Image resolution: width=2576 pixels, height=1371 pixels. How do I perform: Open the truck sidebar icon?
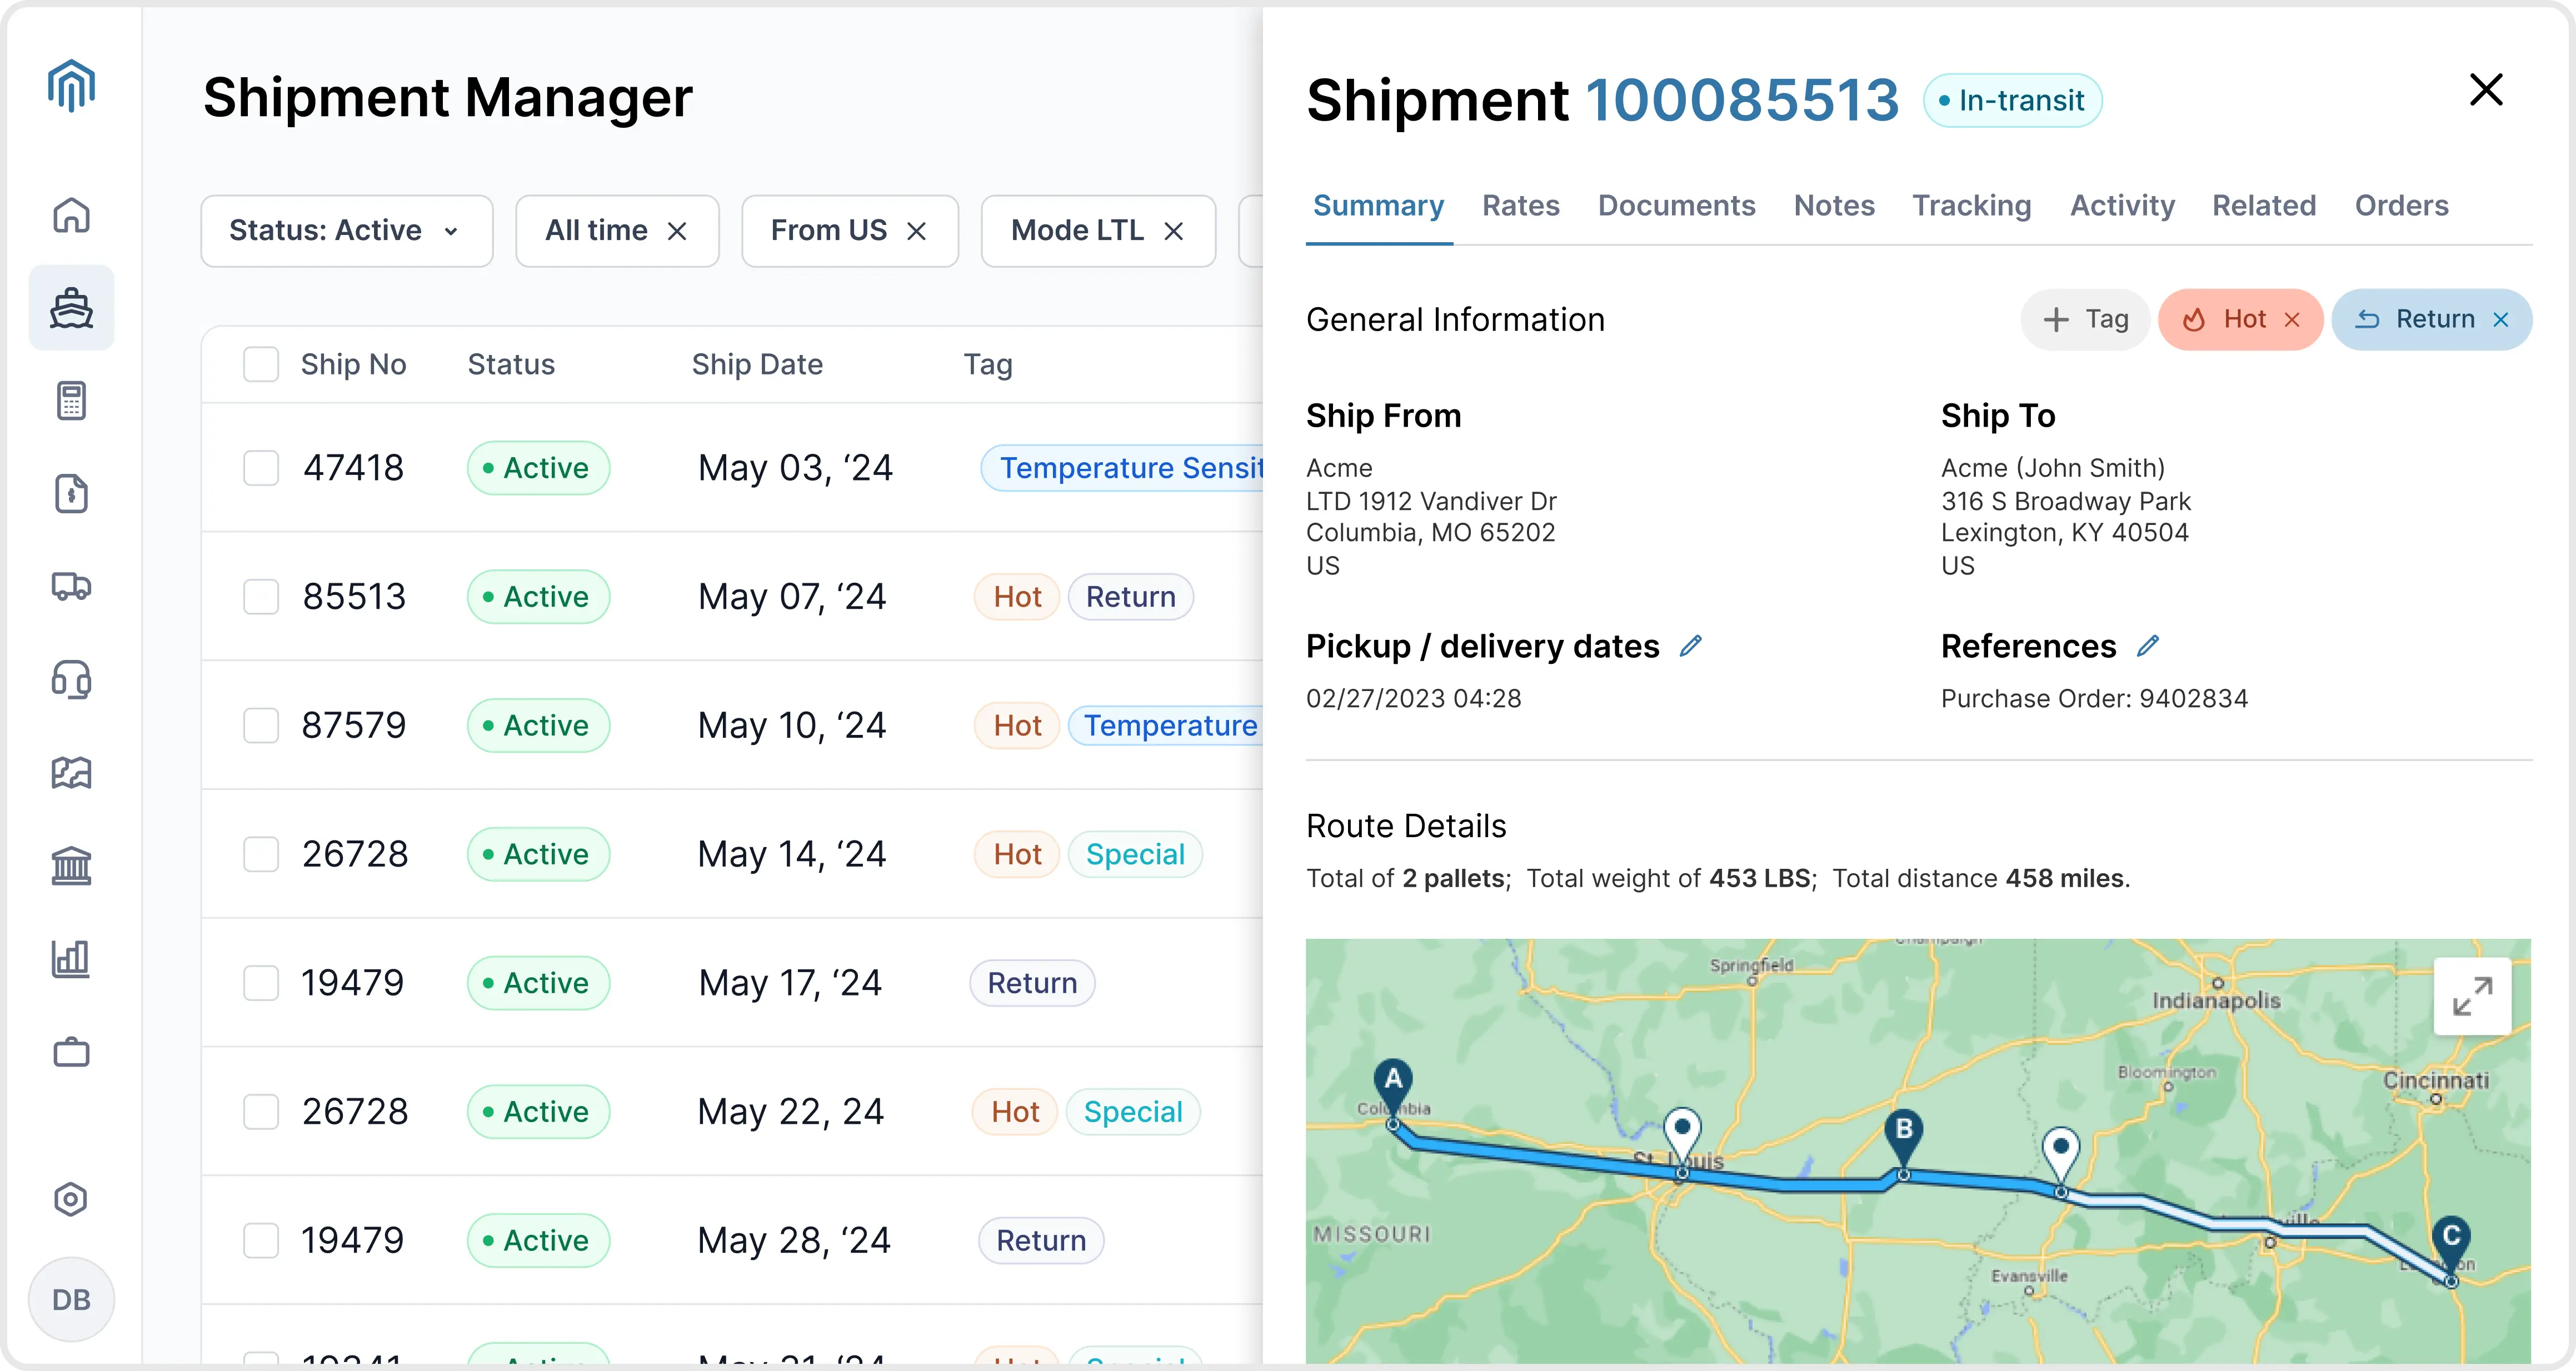click(71, 586)
